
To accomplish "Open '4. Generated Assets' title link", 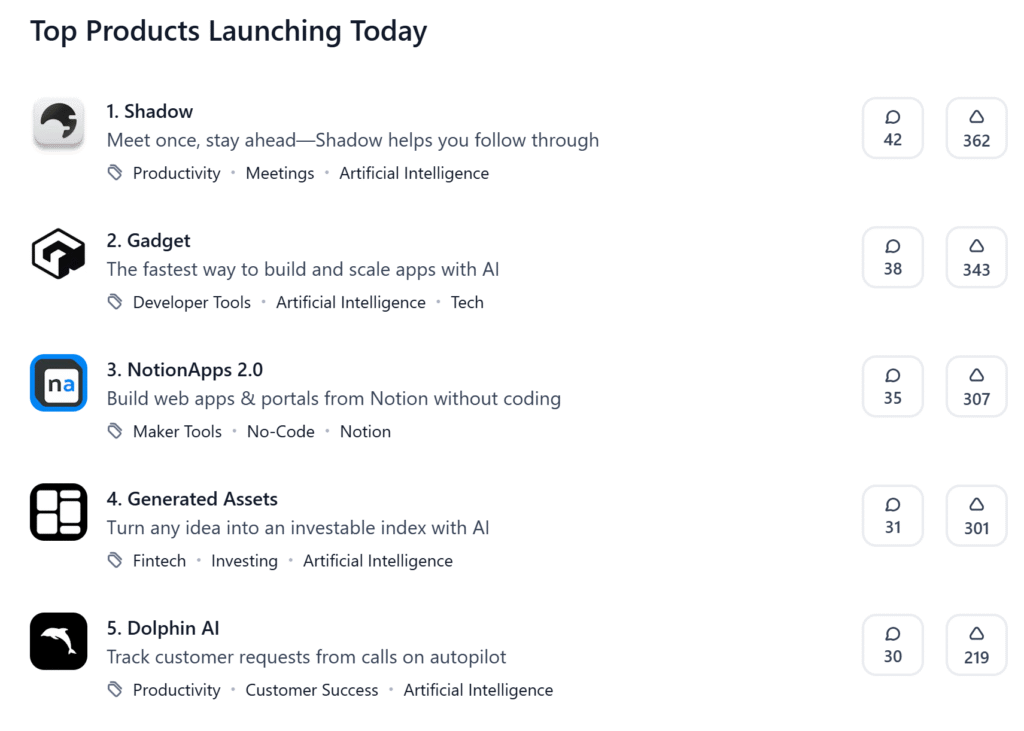I will [x=192, y=499].
